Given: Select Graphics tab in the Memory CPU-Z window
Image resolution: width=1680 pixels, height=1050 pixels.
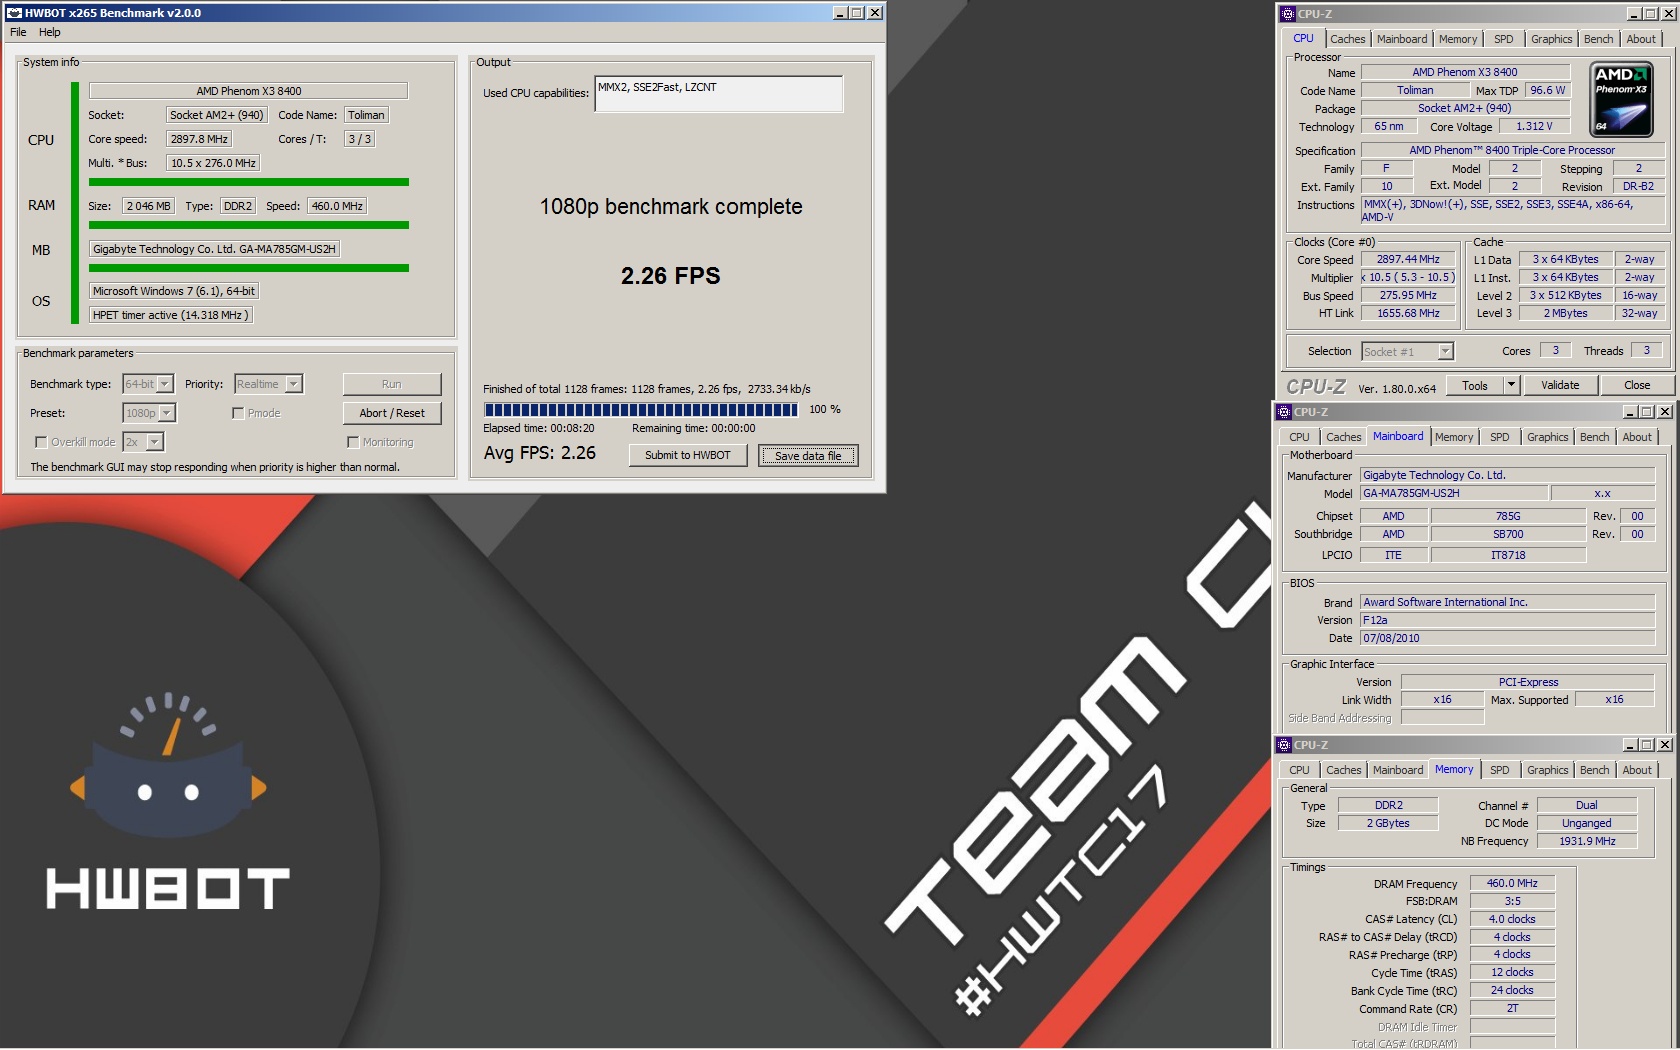Looking at the screenshot, I should click(x=1547, y=770).
